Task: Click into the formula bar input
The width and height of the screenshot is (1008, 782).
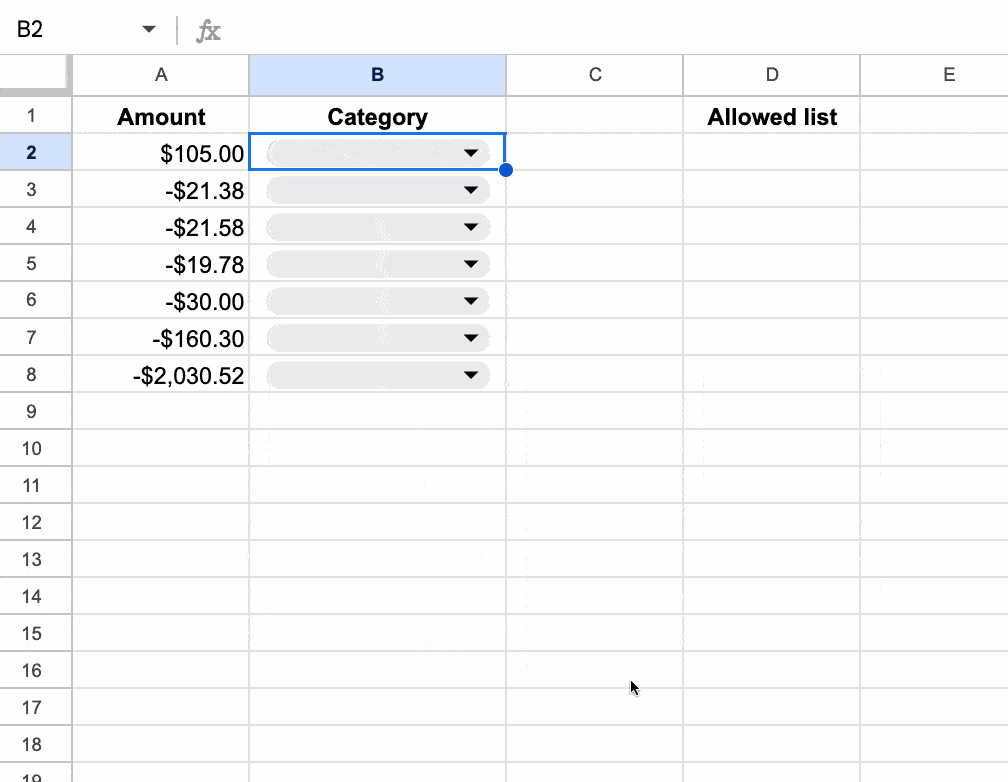Action: (600, 30)
